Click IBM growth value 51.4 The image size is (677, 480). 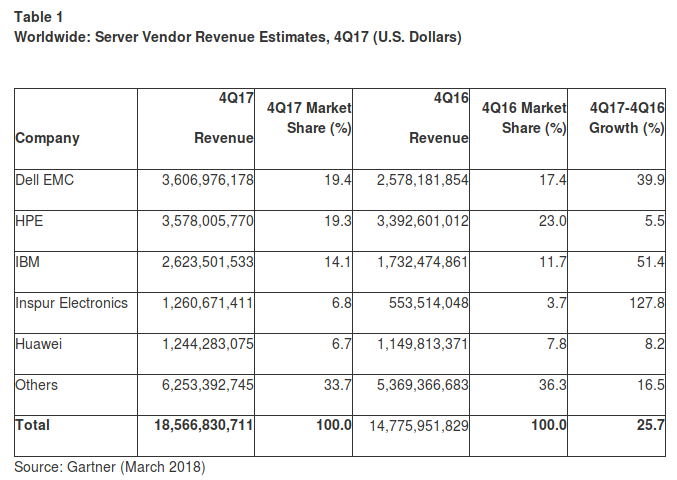click(651, 262)
